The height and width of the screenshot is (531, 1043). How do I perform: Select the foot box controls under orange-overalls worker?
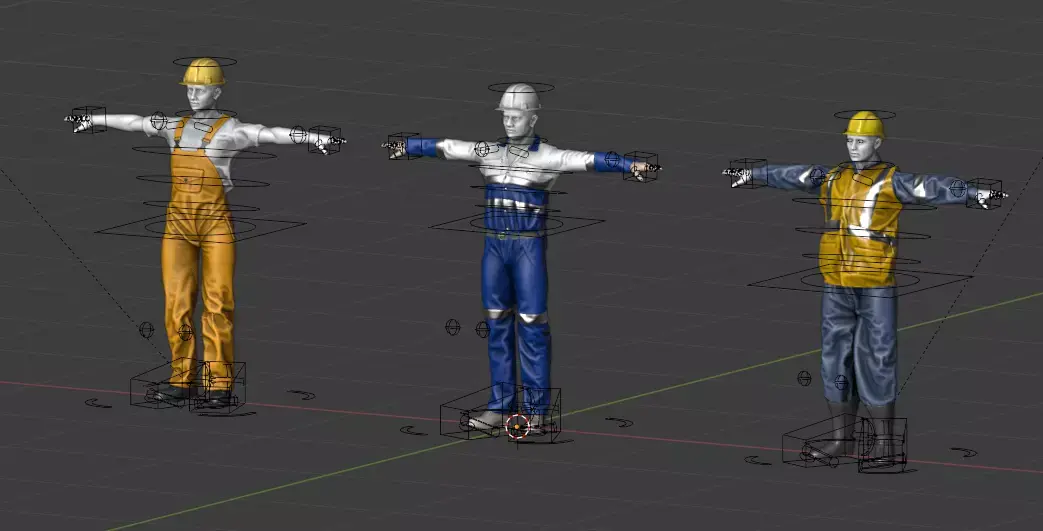coord(188,386)
